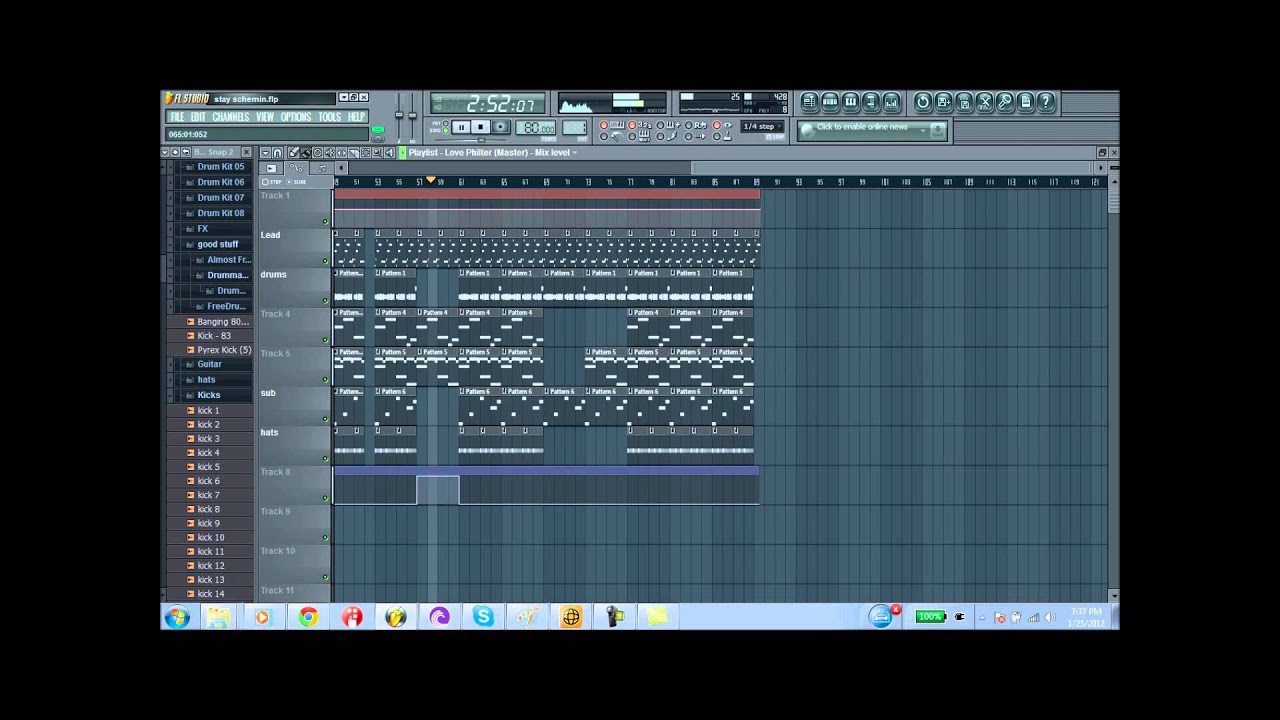Click the music note view icon above tracks
This screenshot has width=1280, height=720.
(x=321, y=168)
